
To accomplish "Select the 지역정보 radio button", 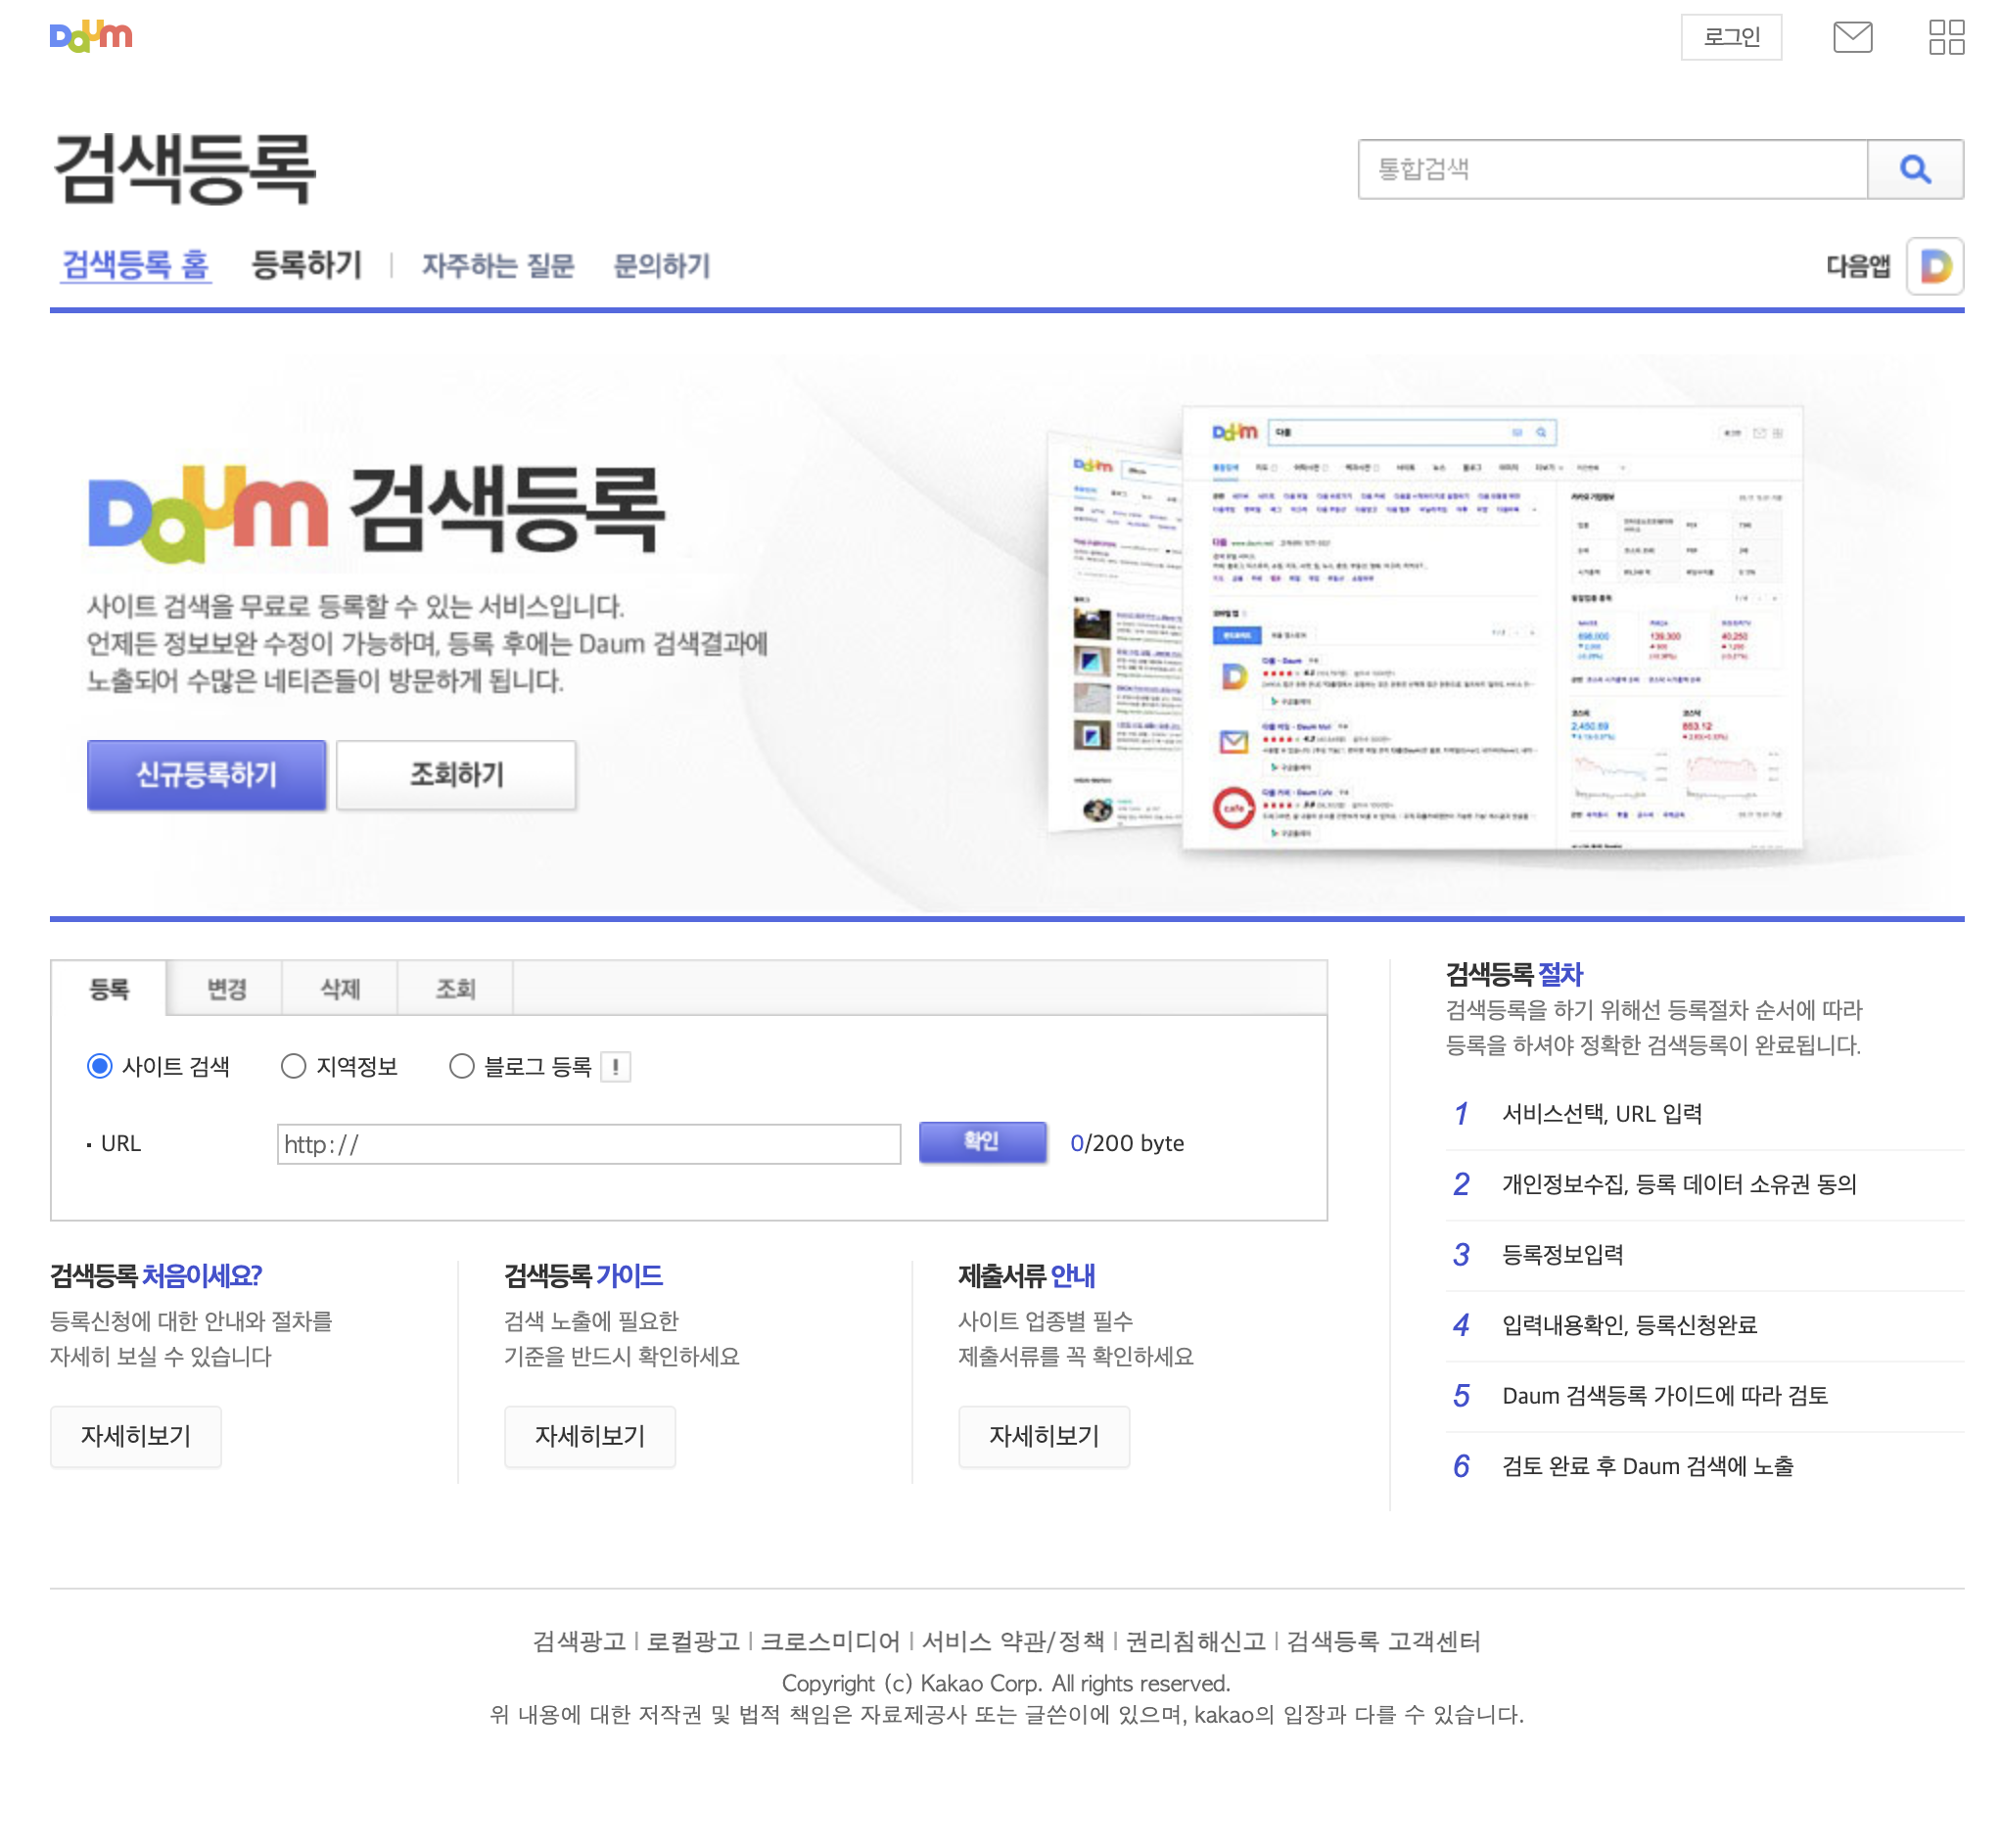I will [x=293, y=1066].
